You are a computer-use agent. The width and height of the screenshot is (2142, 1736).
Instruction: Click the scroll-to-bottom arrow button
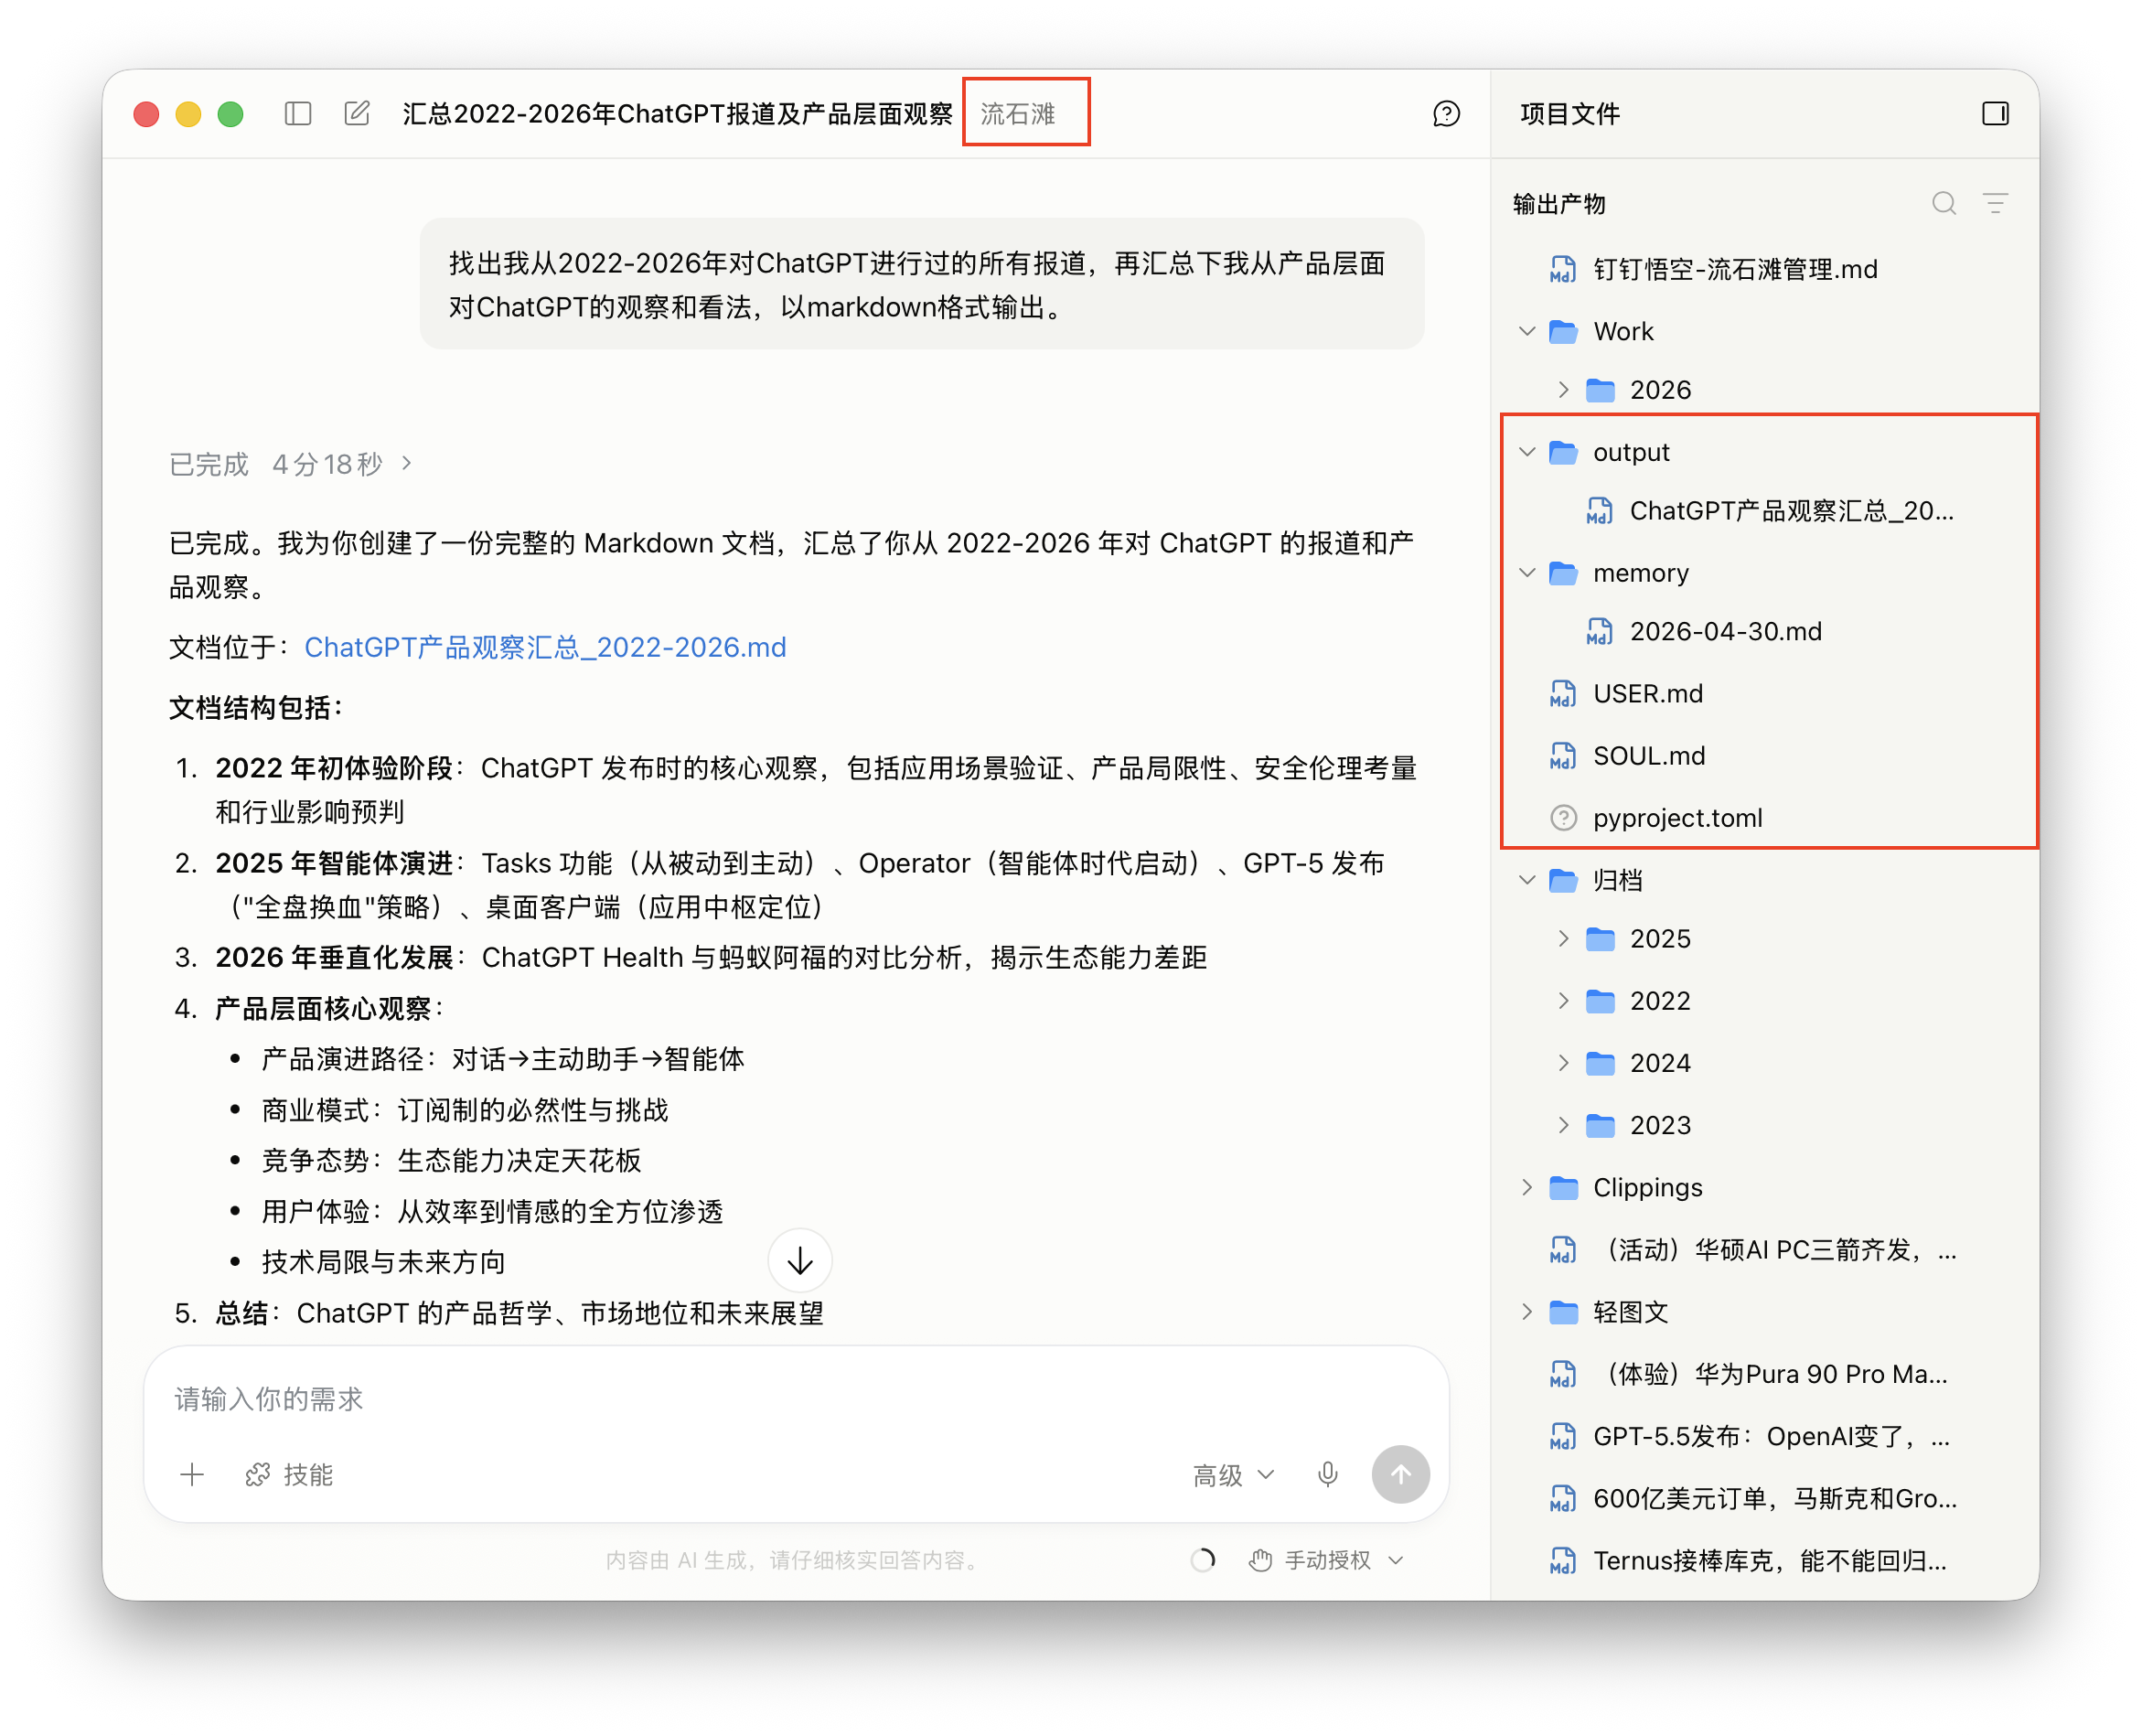click(x=799, y=1260)
